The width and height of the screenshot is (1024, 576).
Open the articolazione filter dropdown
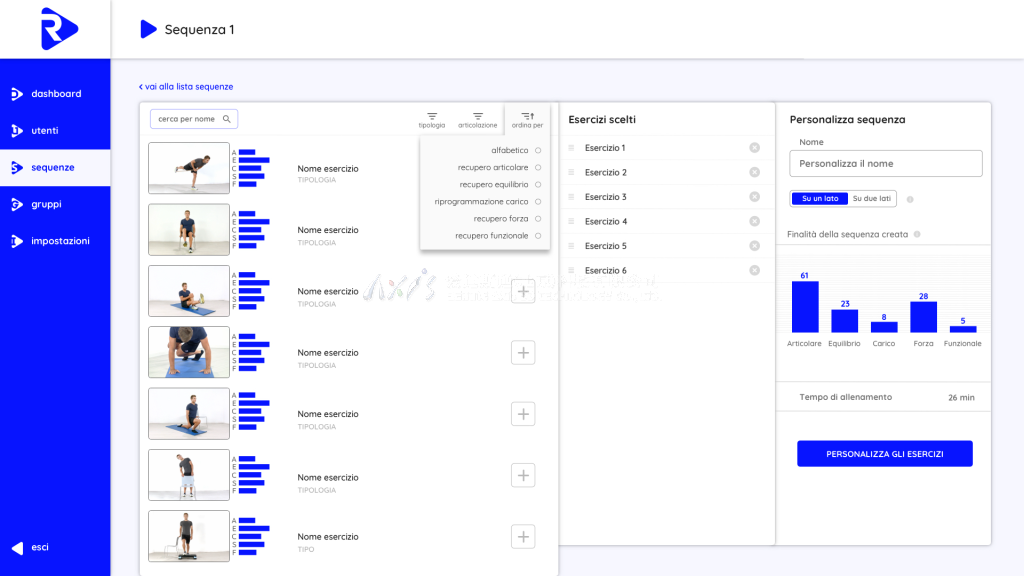point(477,118)
